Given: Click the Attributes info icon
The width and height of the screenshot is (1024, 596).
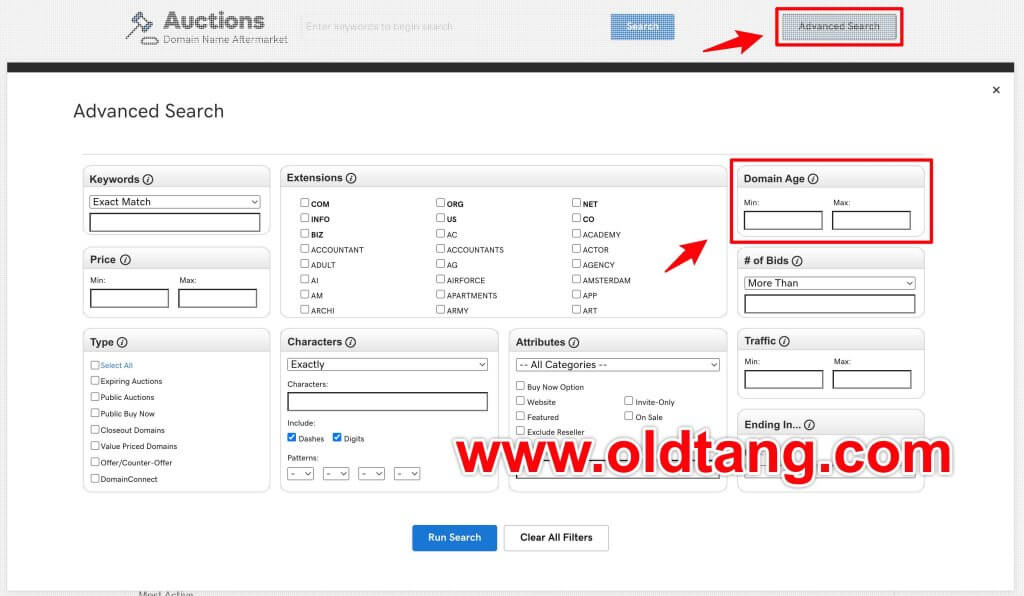Looking at the screenshot, I should pyautogui.click(x=574, y=342).
